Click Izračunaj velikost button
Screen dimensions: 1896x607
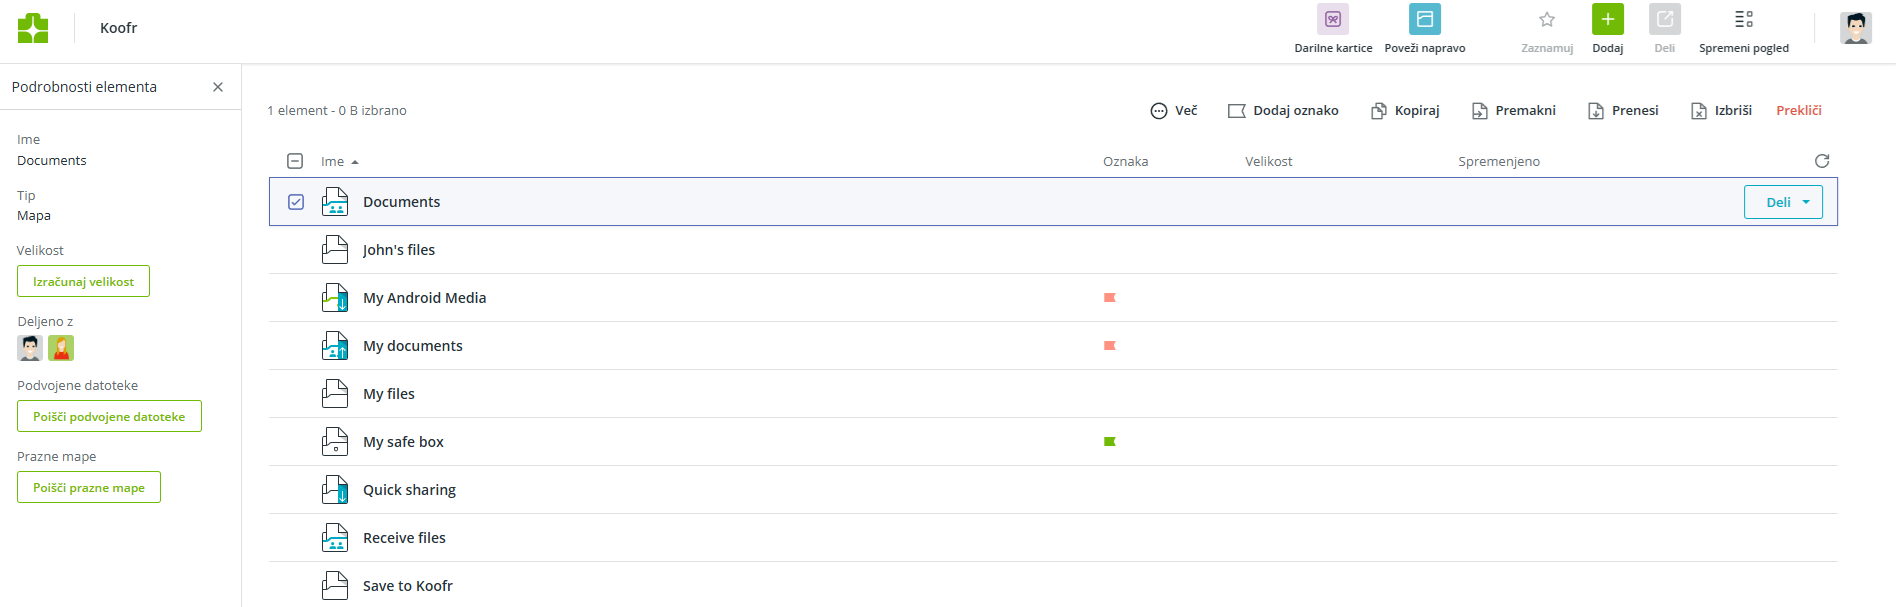point(83,282)
